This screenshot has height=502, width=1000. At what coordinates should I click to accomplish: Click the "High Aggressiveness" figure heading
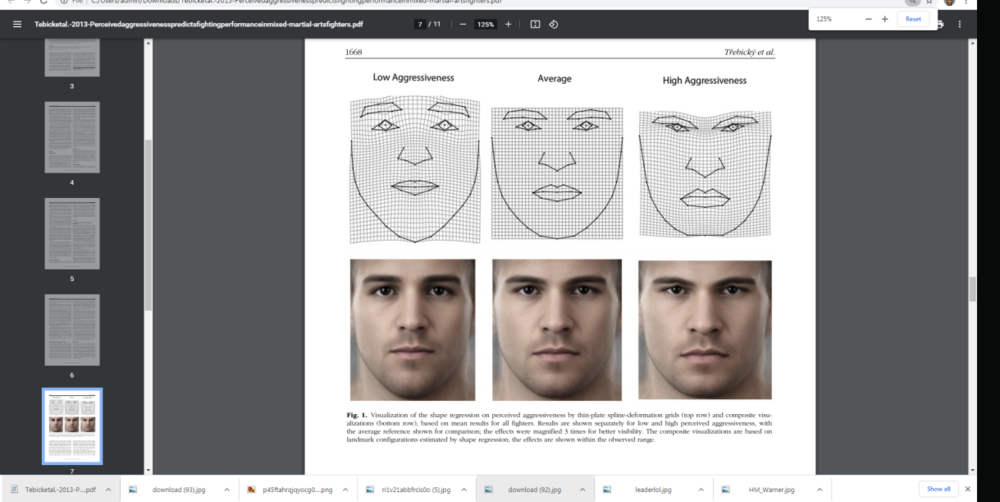705,80
